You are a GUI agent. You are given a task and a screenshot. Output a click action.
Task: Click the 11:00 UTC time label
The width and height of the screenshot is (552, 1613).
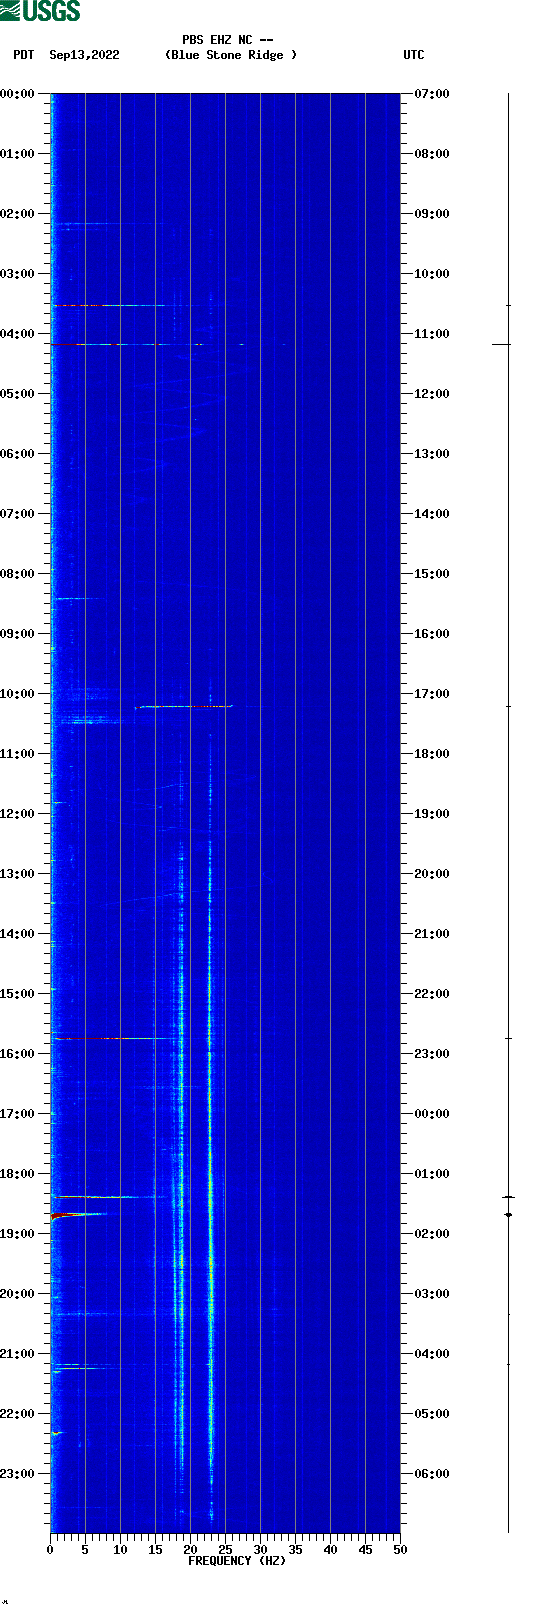click(x=432, y=334)
